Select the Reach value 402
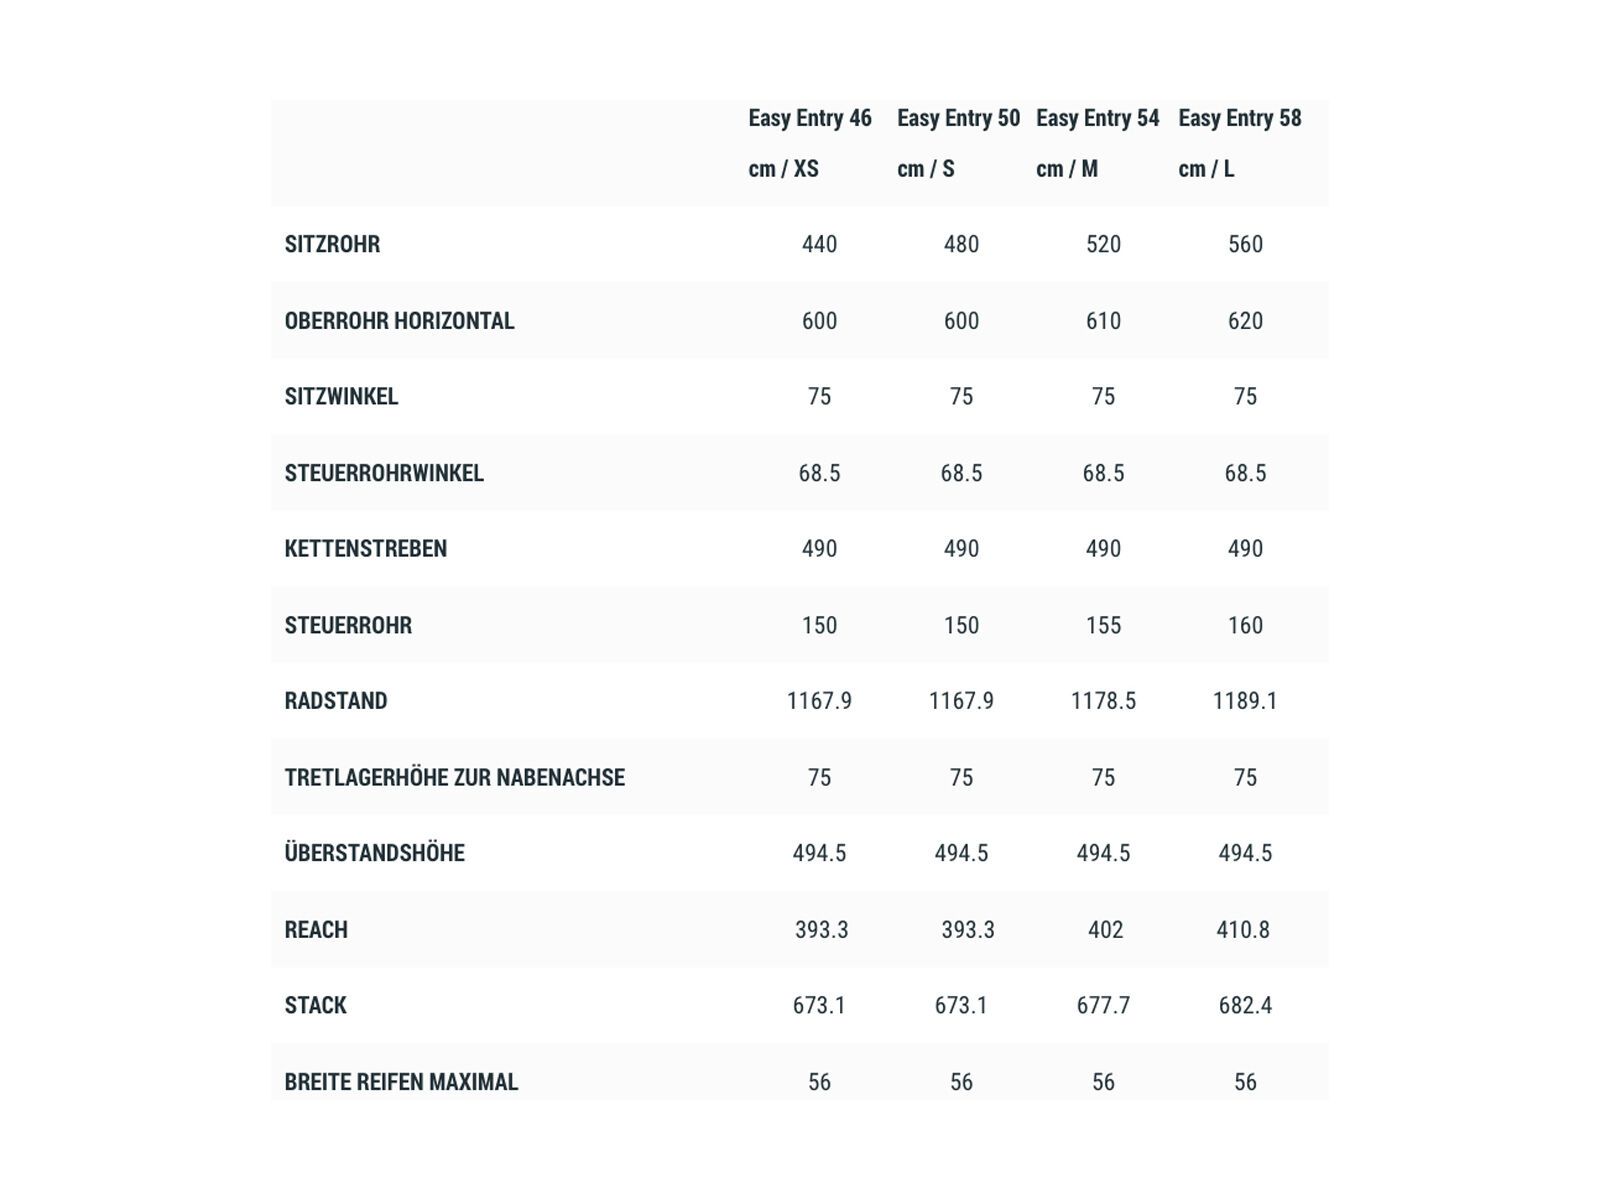The image size is (1600, 1200). [1105, 930]
